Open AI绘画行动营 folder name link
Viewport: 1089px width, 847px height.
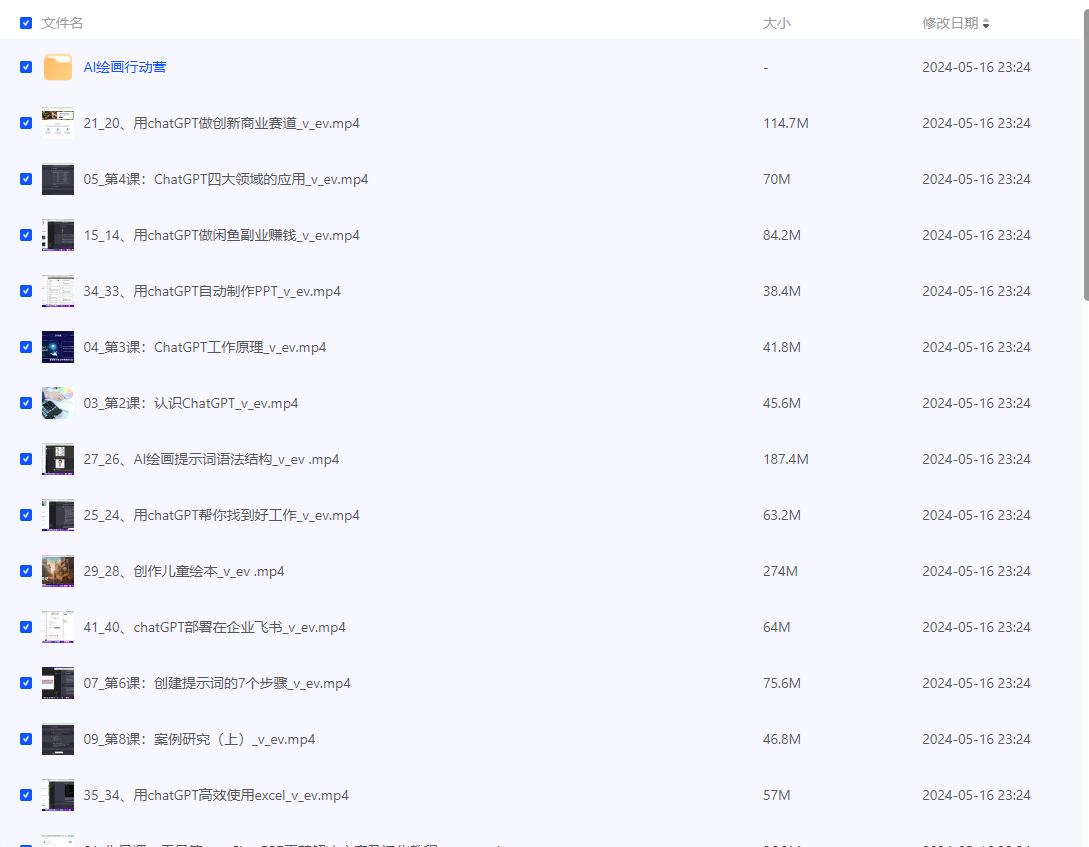pyautogui.click(x=125, y=68)
